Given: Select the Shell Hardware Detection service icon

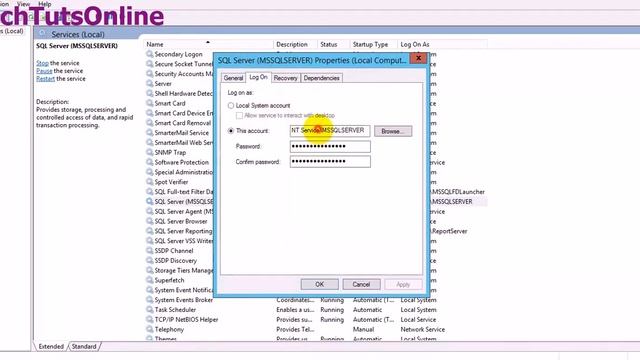Looking at the screenshot, I should click(150, 93).
